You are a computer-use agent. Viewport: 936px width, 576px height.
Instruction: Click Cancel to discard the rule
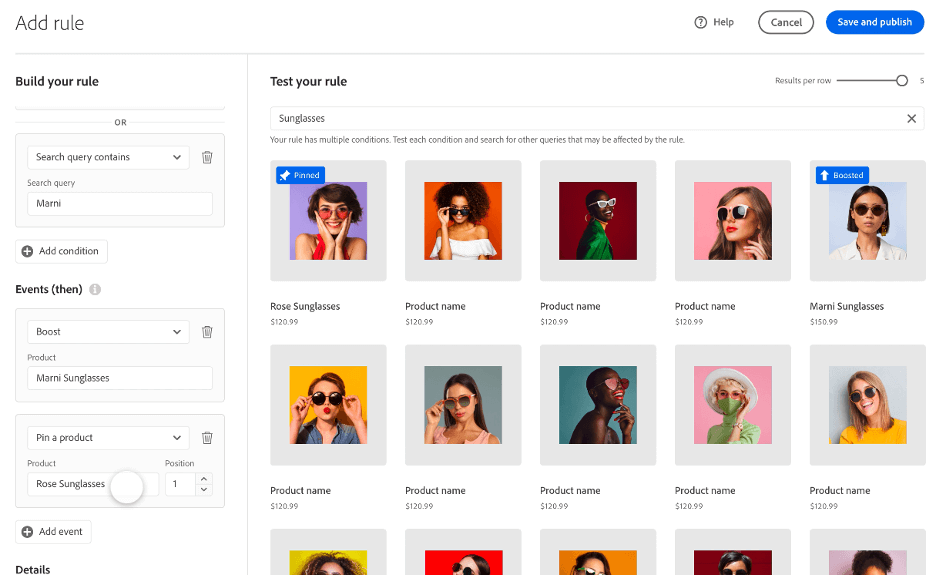(x=786, y=22)
